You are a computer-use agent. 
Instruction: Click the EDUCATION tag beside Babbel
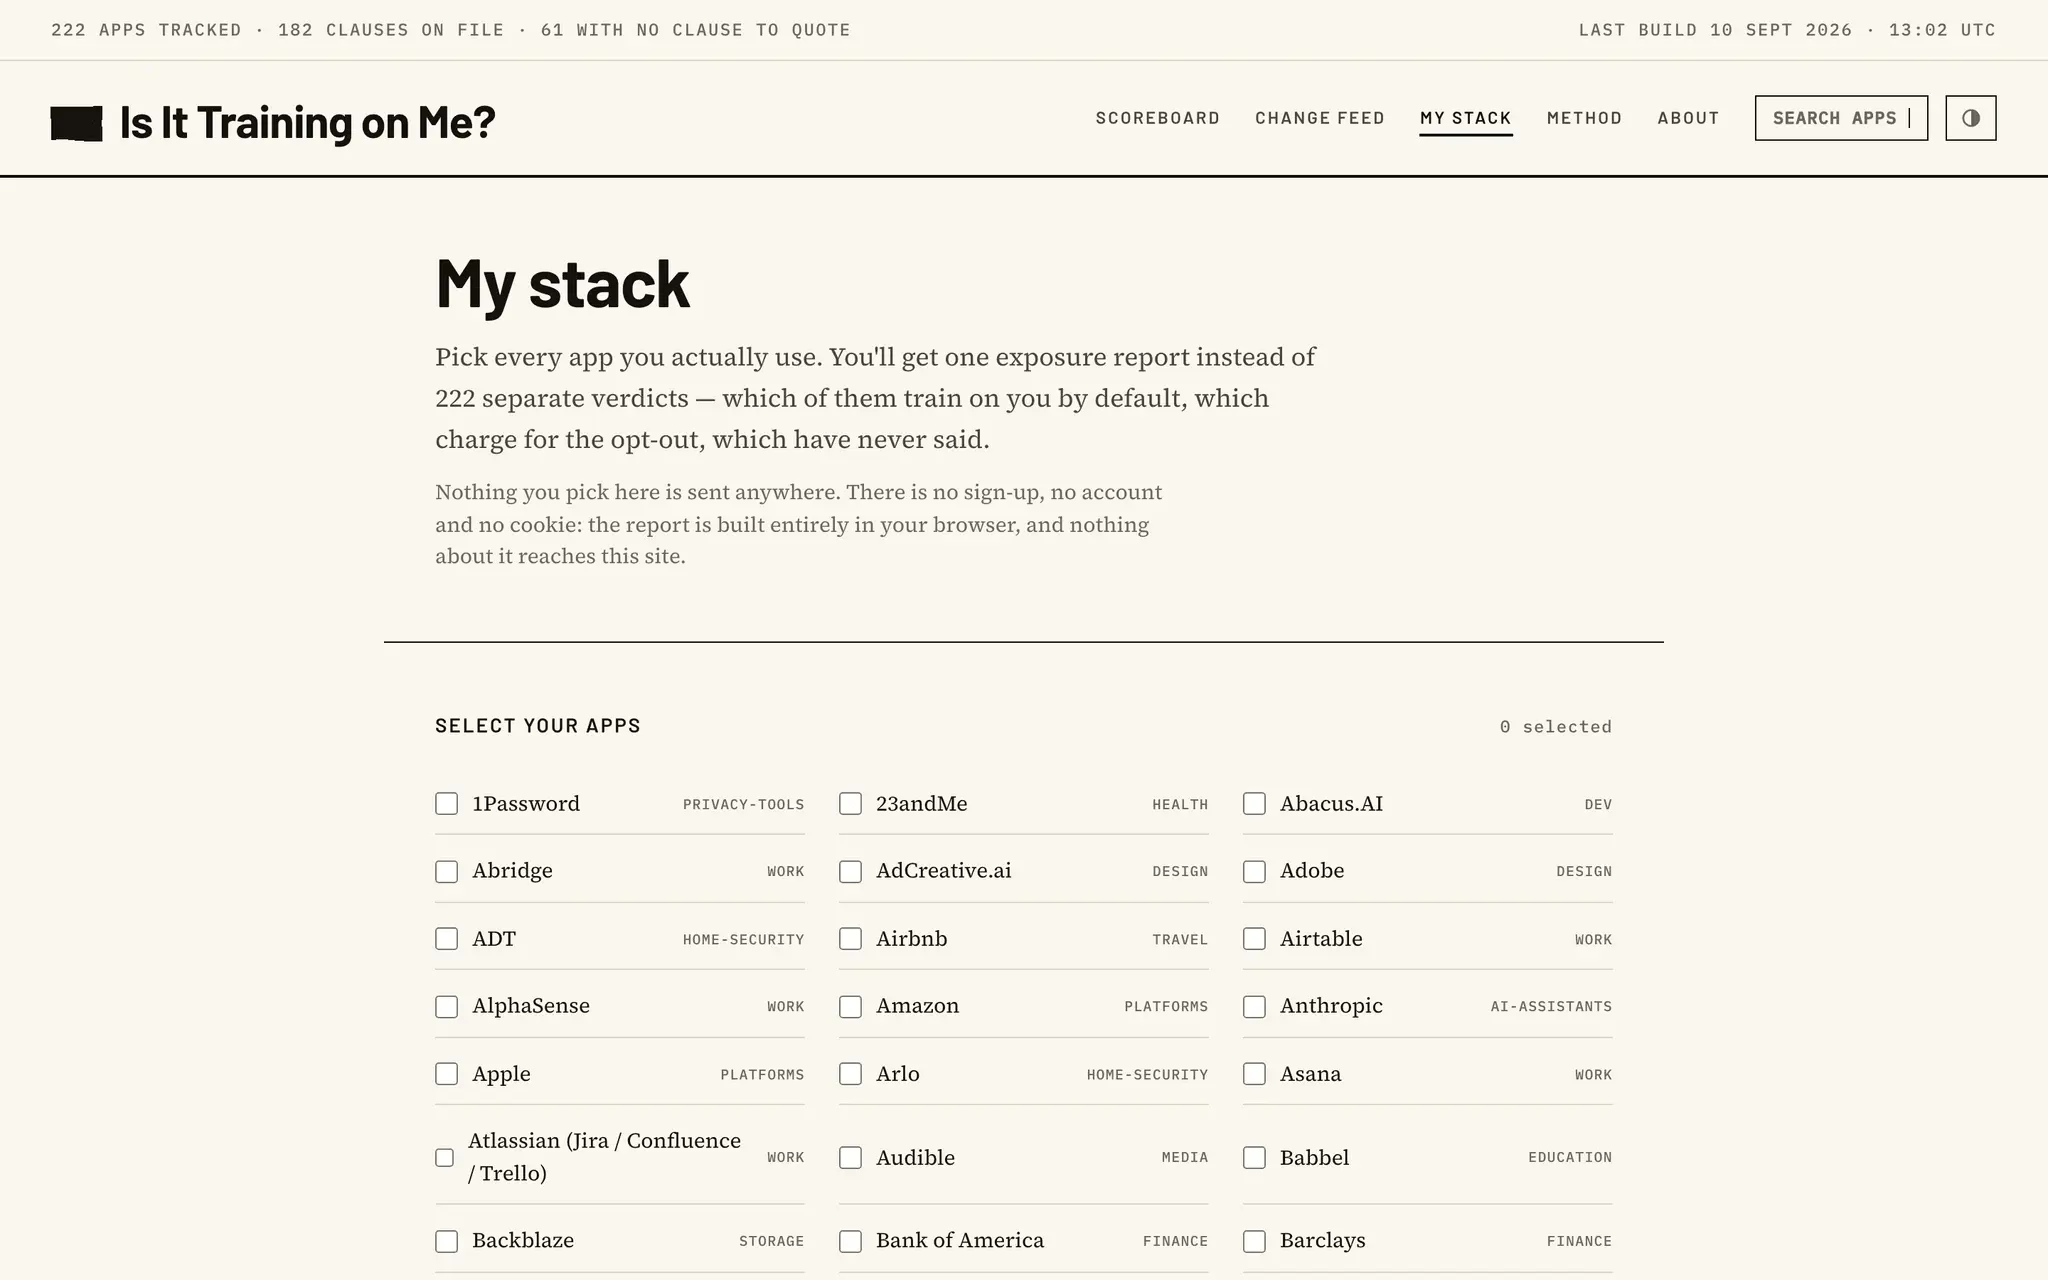tap(1570, 1158)
